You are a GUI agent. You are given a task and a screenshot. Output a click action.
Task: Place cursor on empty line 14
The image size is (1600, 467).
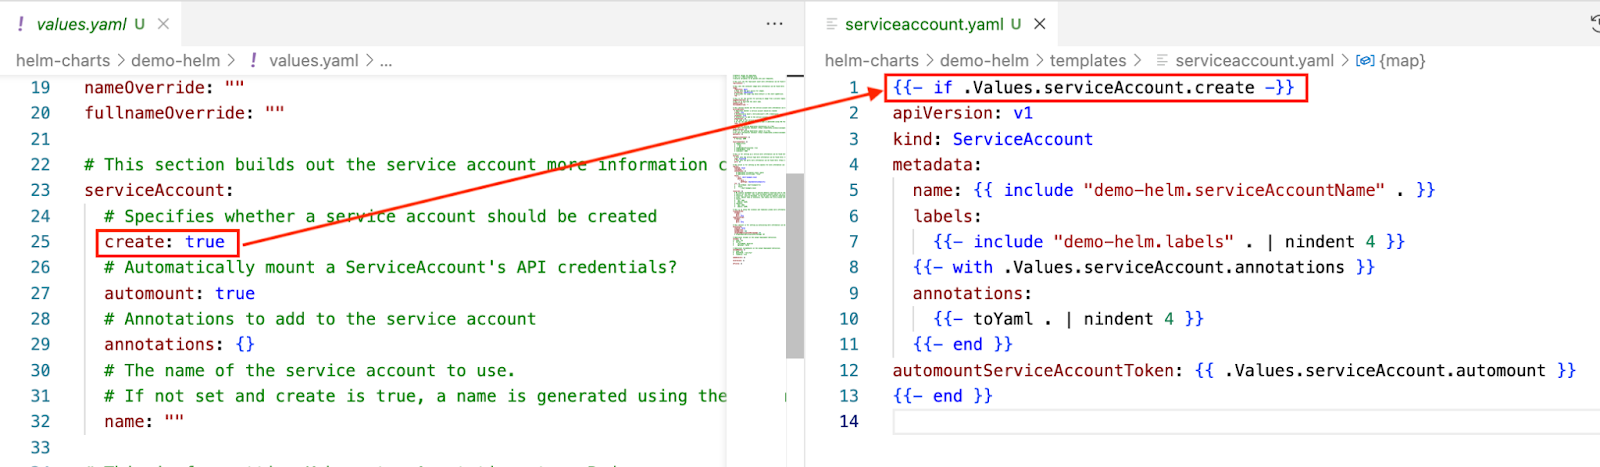(x=1246, y=422)
